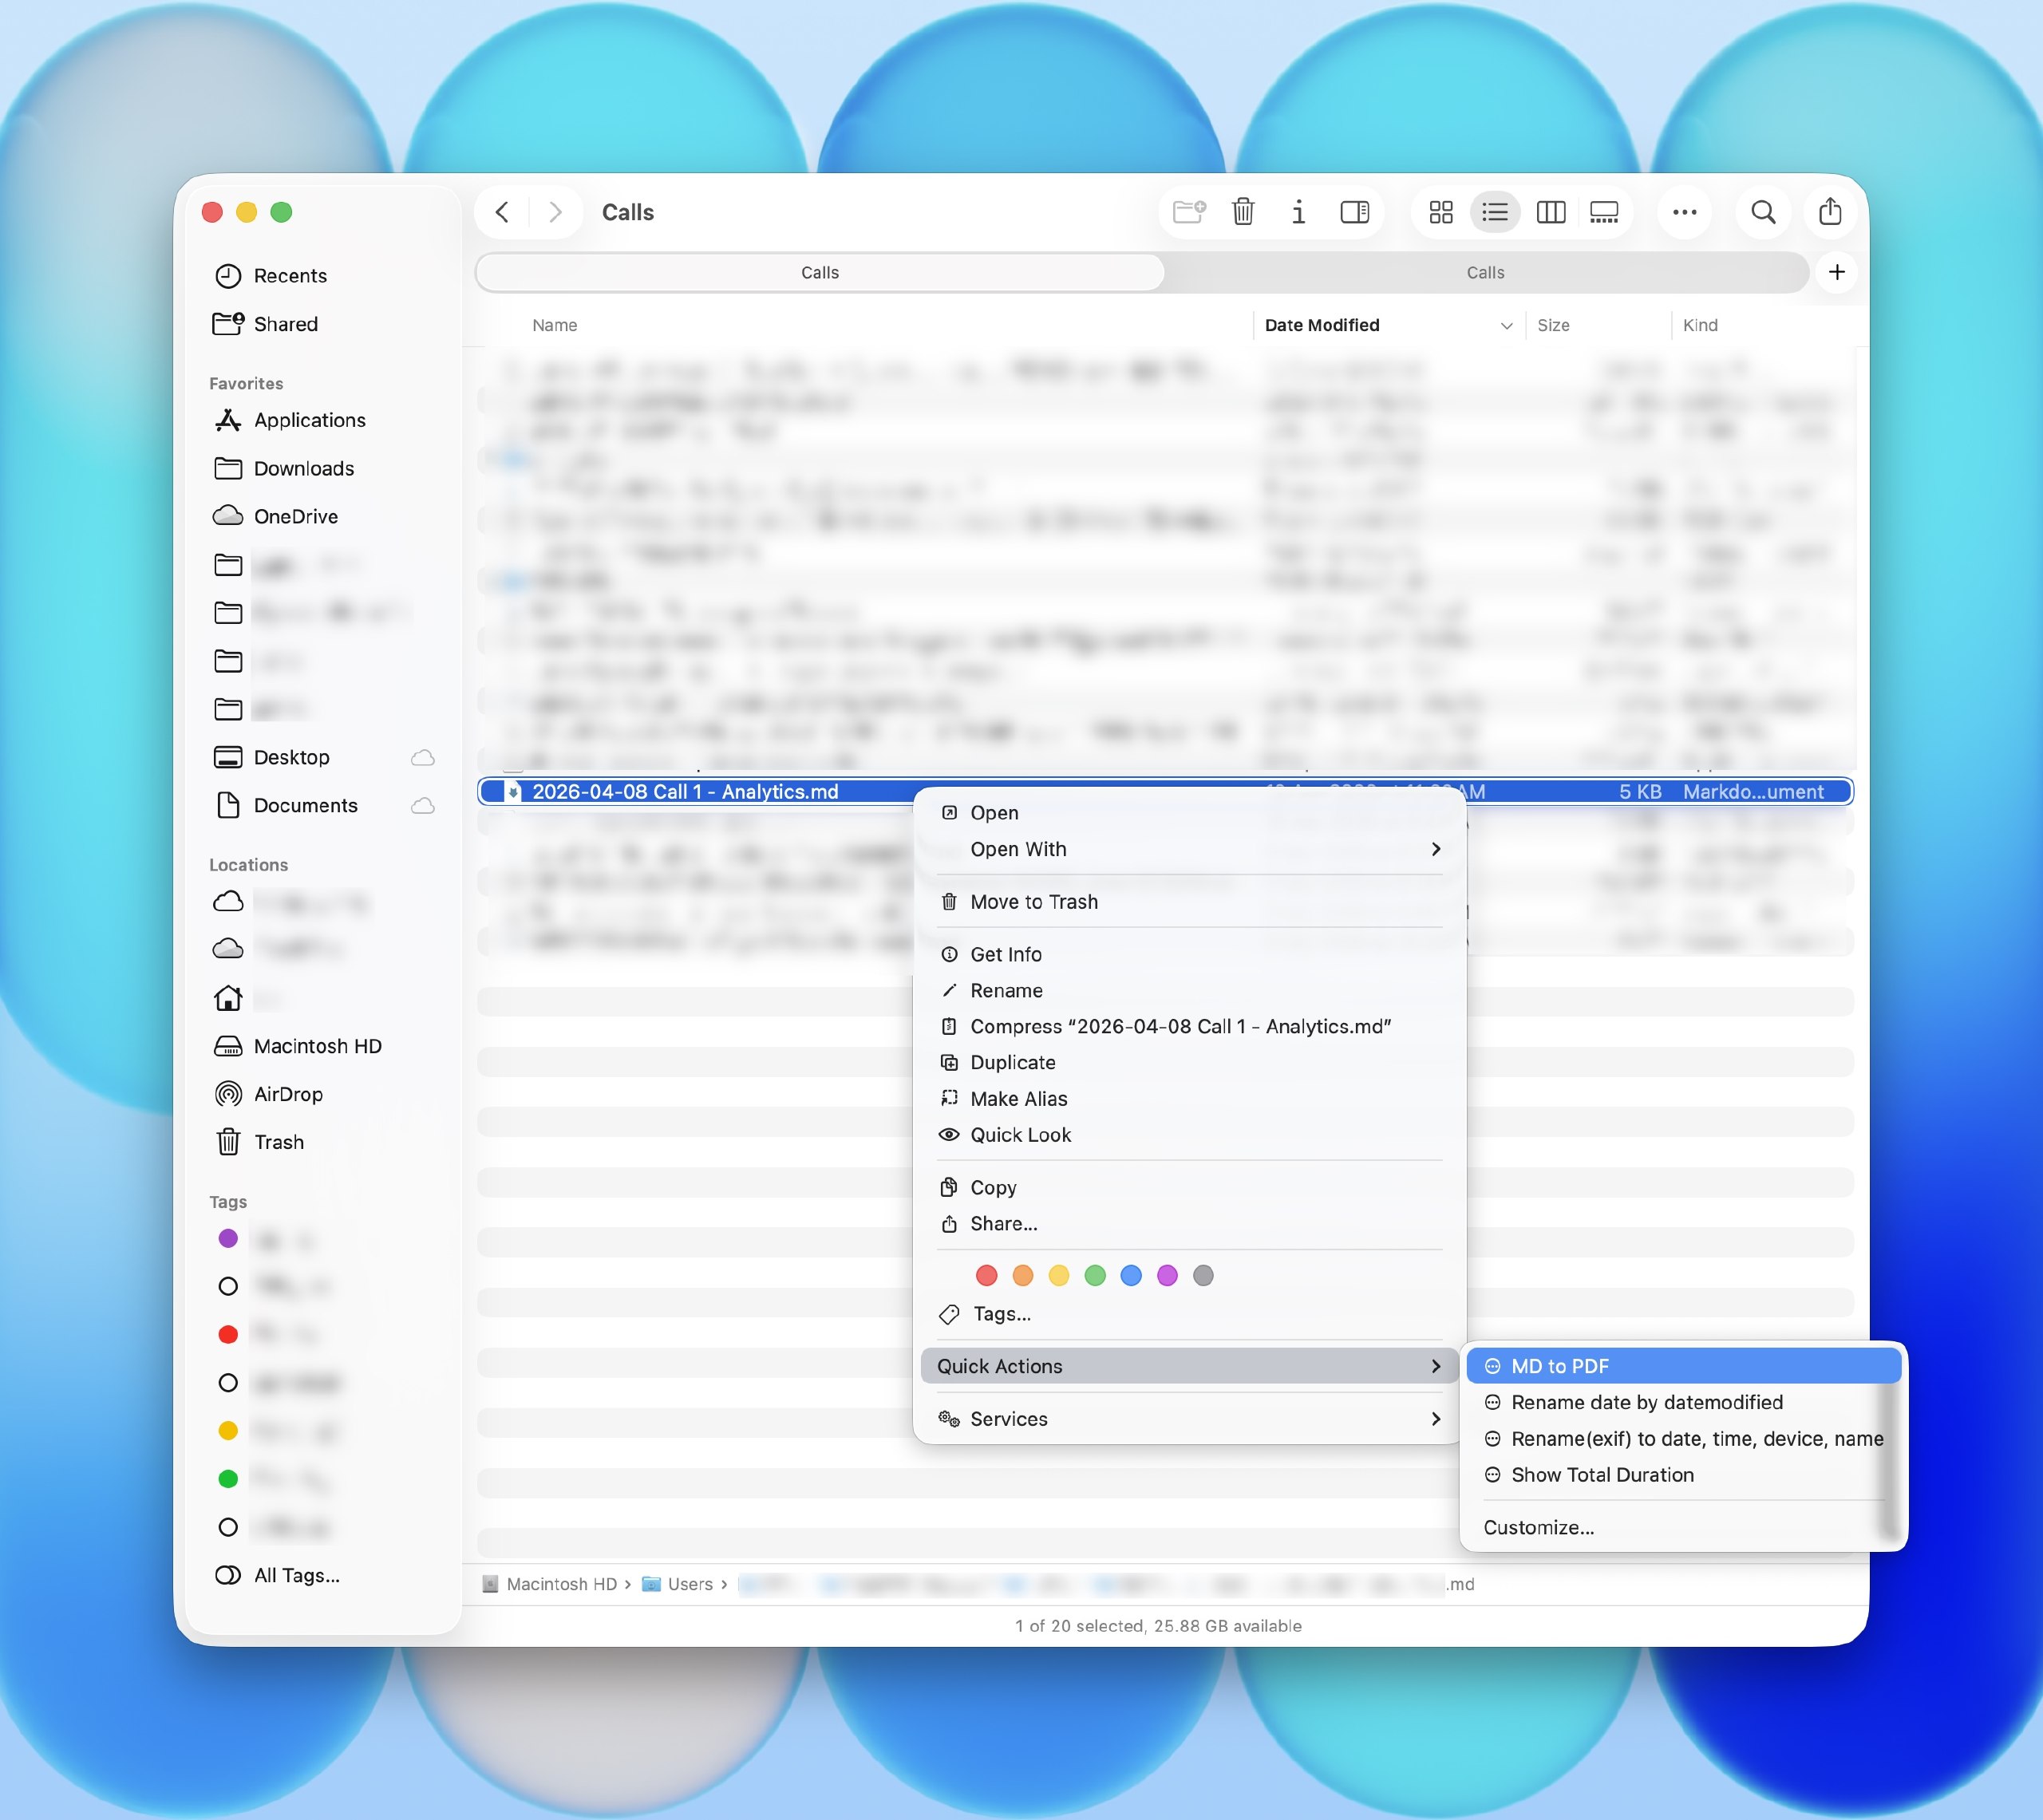Expand the Services submenu
The height and width of the screenshot is (1820, 2043).
pos(1189,1419)
